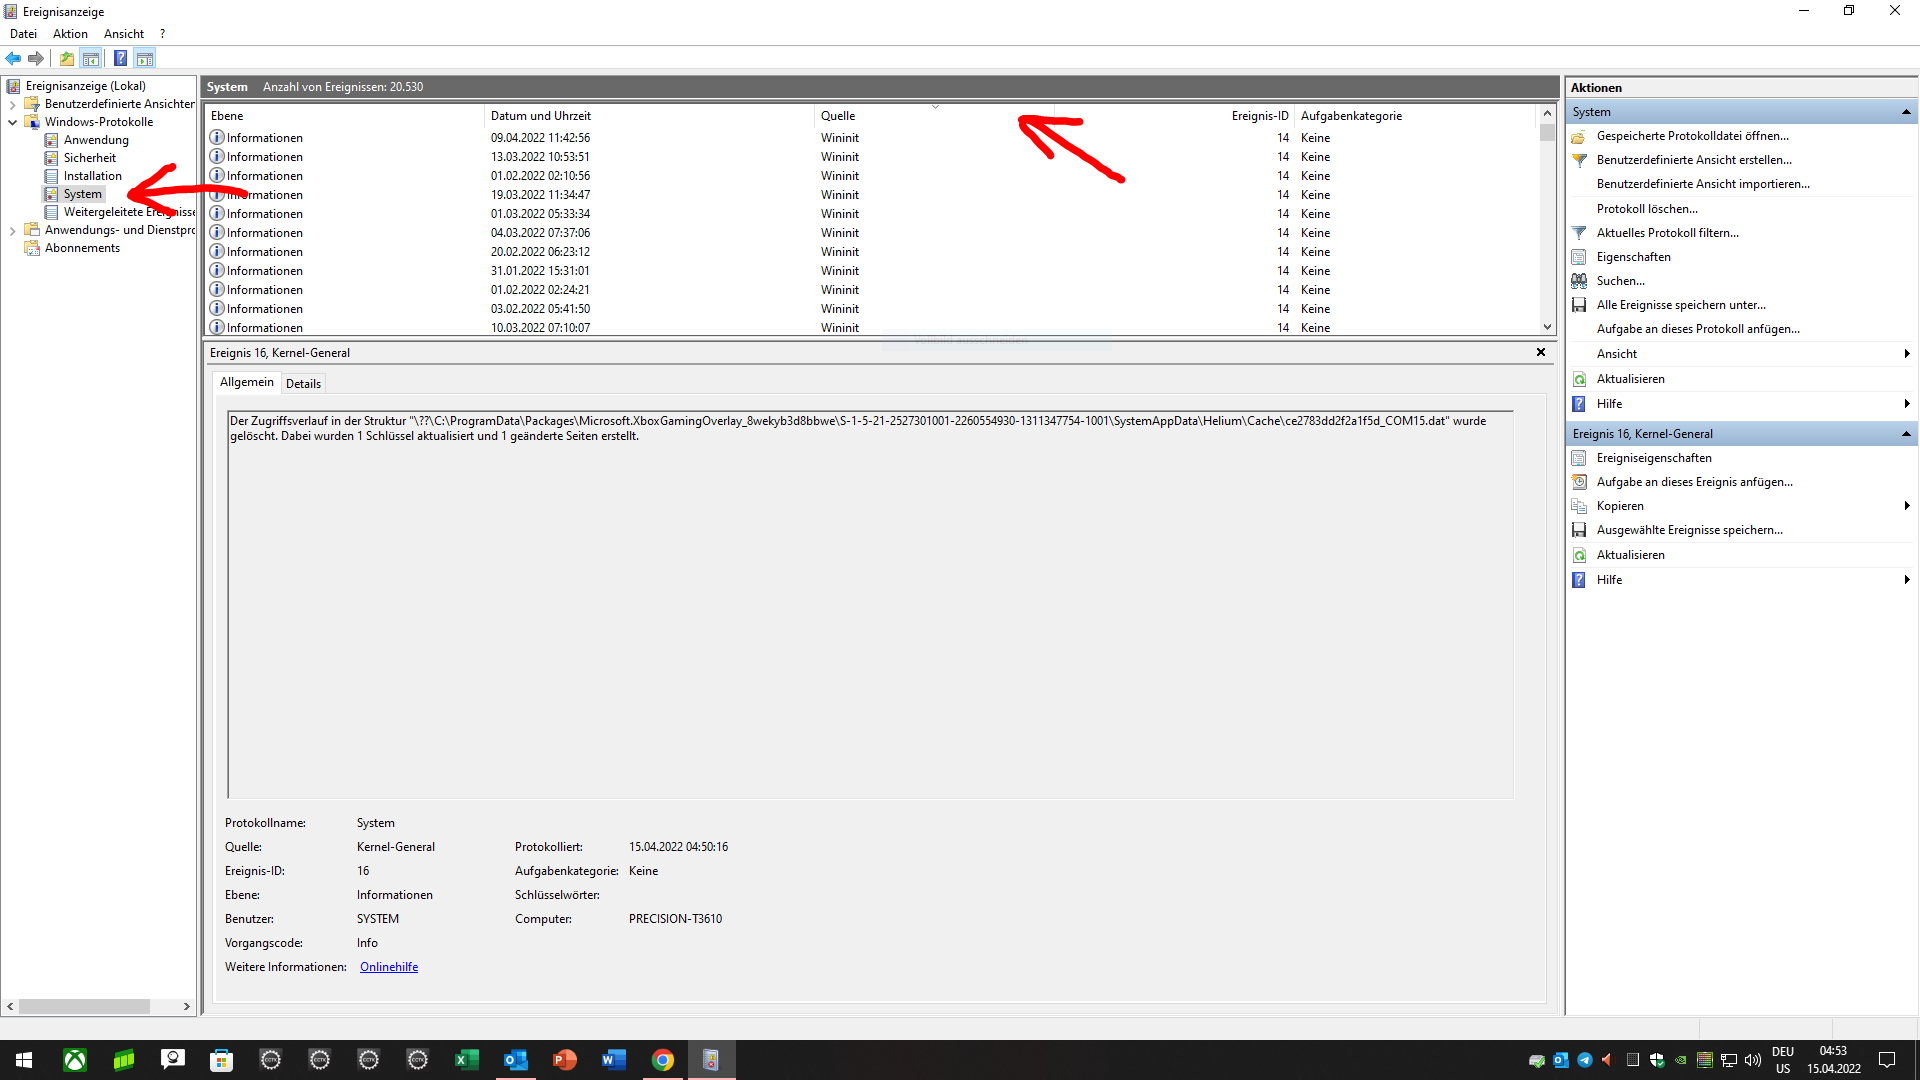Toggle the show/hide action pane toolbar button

click(x=145, y=58)
